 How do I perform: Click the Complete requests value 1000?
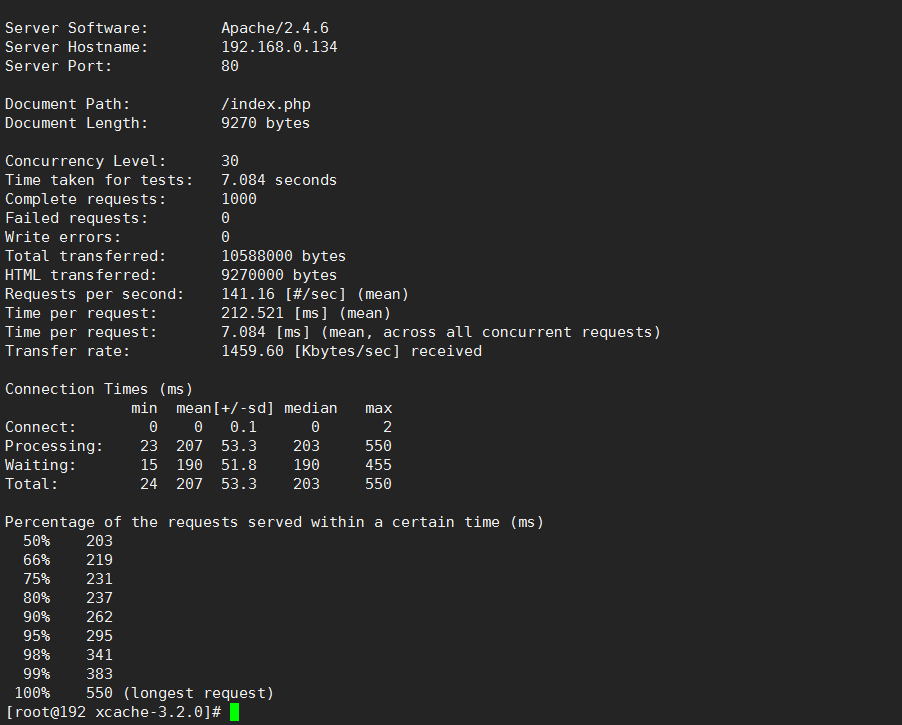click(239, 199)
